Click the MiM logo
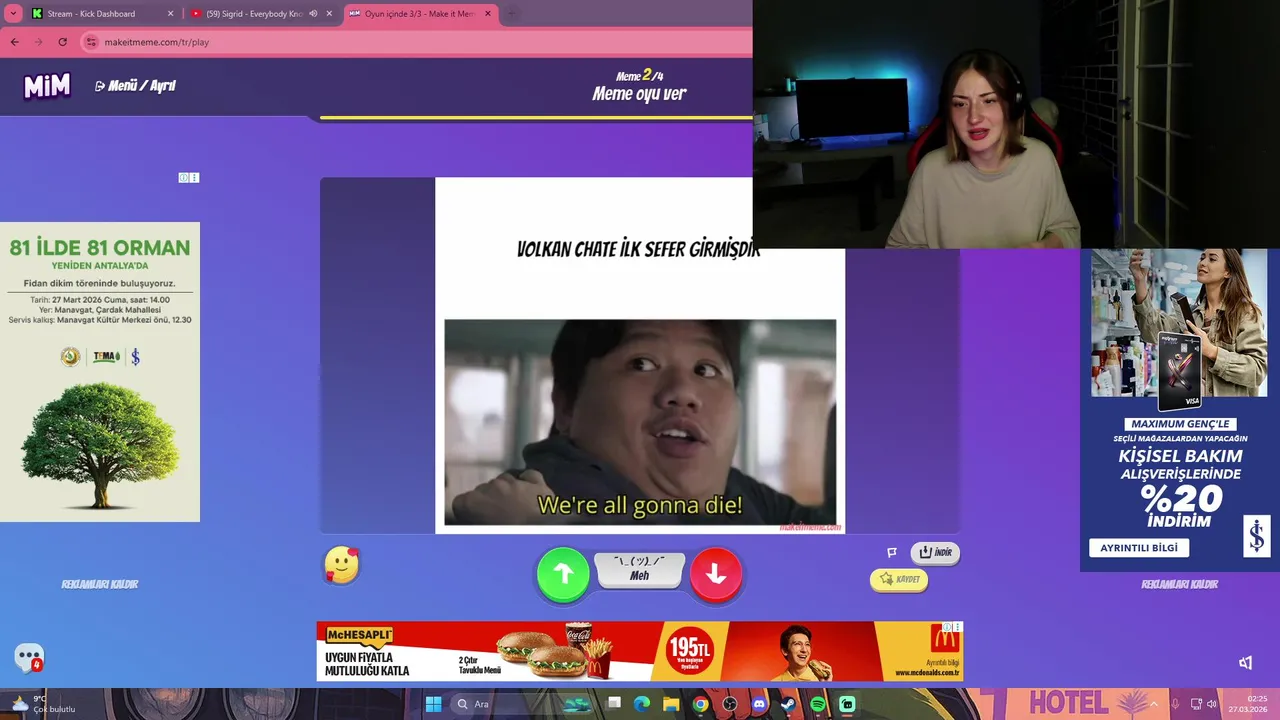 pos(47,86)
